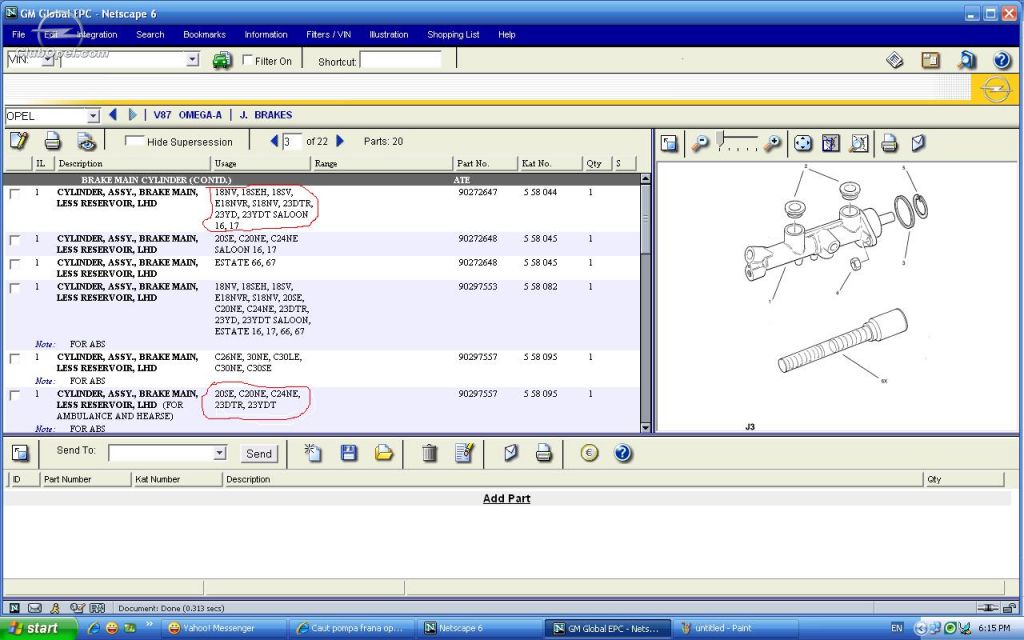Screen dimensions: 1024x640
Task: Print the parts list using printer icon
Action: [52, 141]
